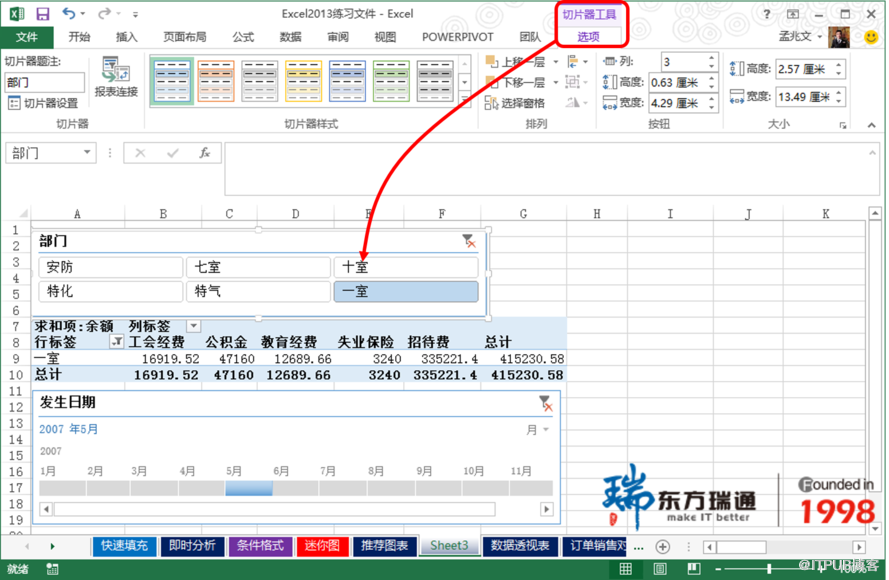Clear filter icon on 部门 slicer
889x580 pixels.
(468, 241)
